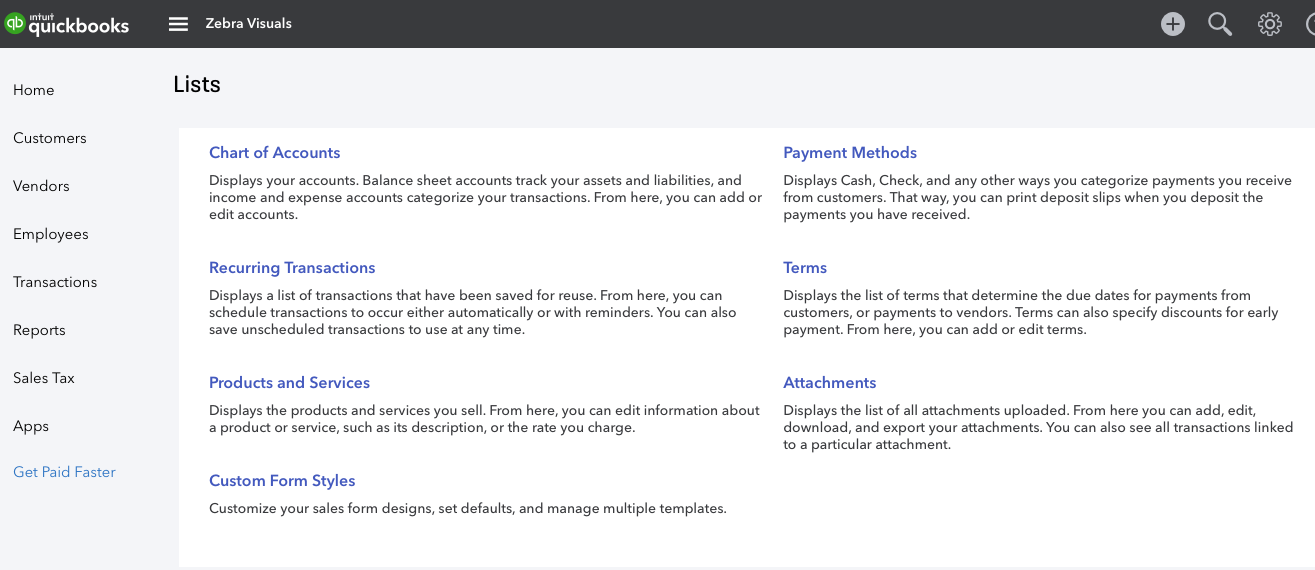
Task: Click the Get Paid Faster link
Action: [x=65, y=472]
